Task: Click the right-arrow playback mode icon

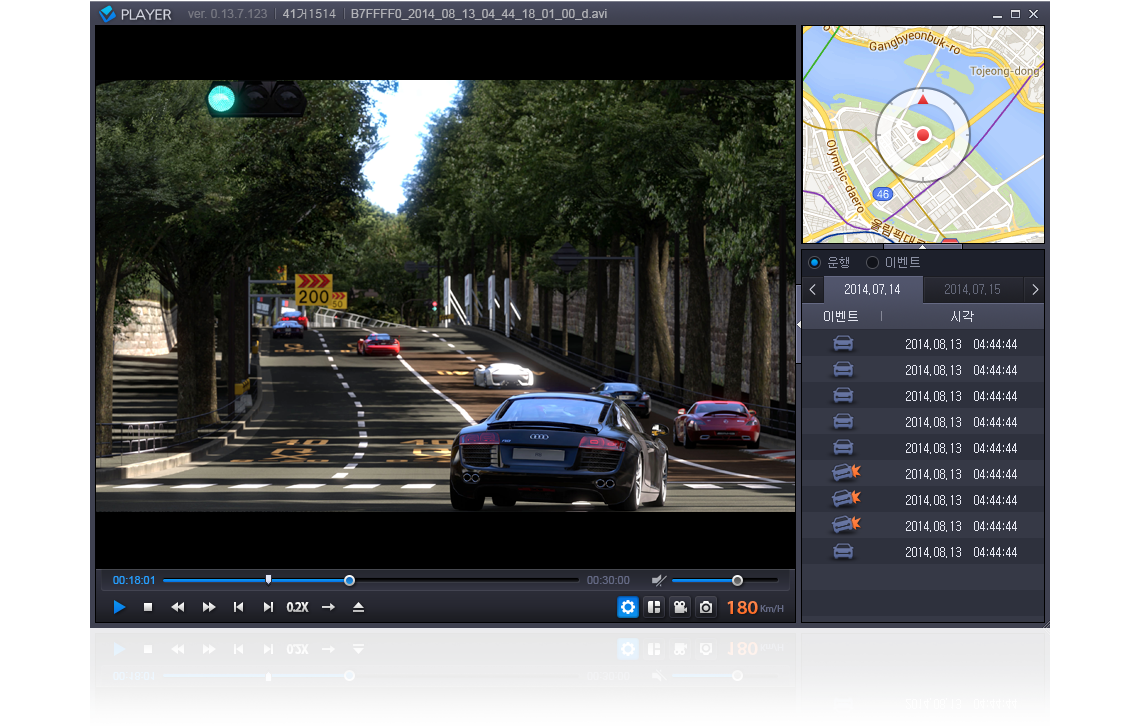Action: pos(329,607)
